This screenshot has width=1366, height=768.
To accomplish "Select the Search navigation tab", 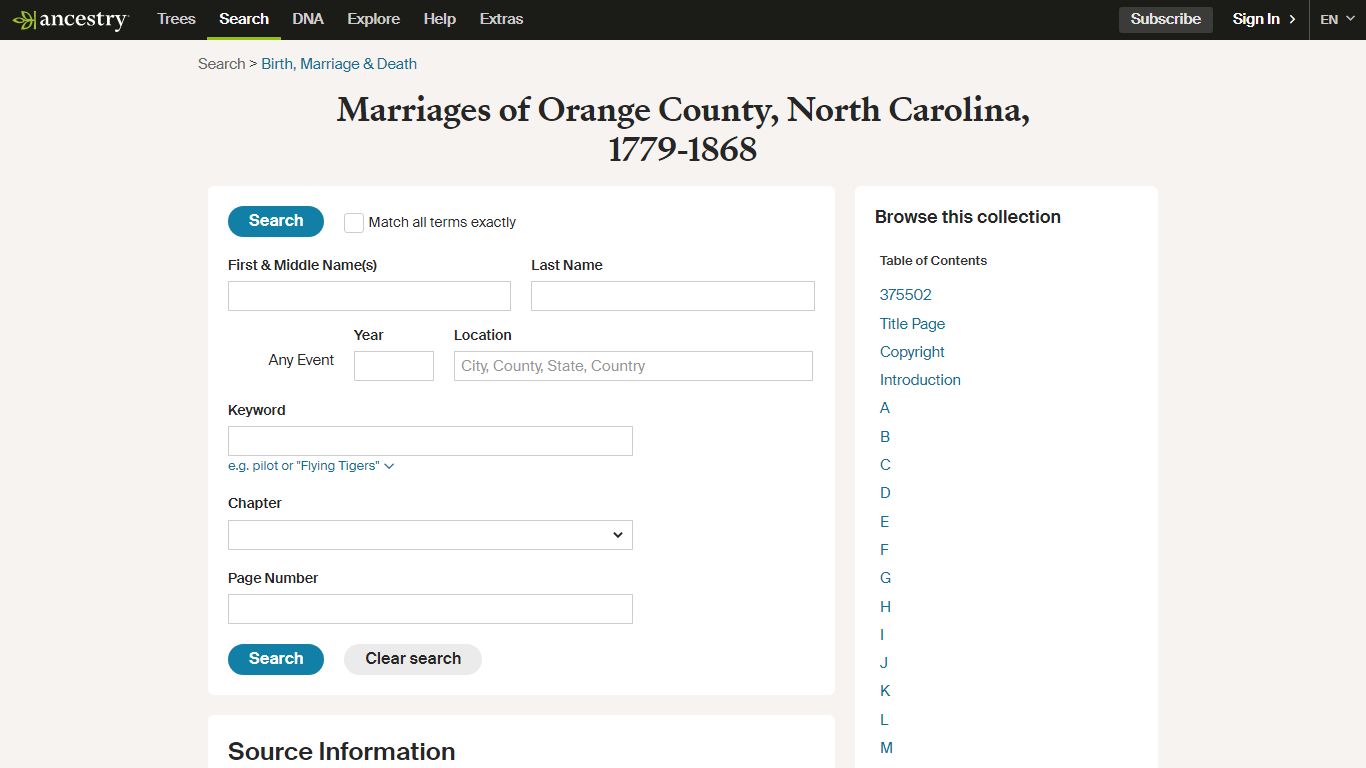I will 244,19.
